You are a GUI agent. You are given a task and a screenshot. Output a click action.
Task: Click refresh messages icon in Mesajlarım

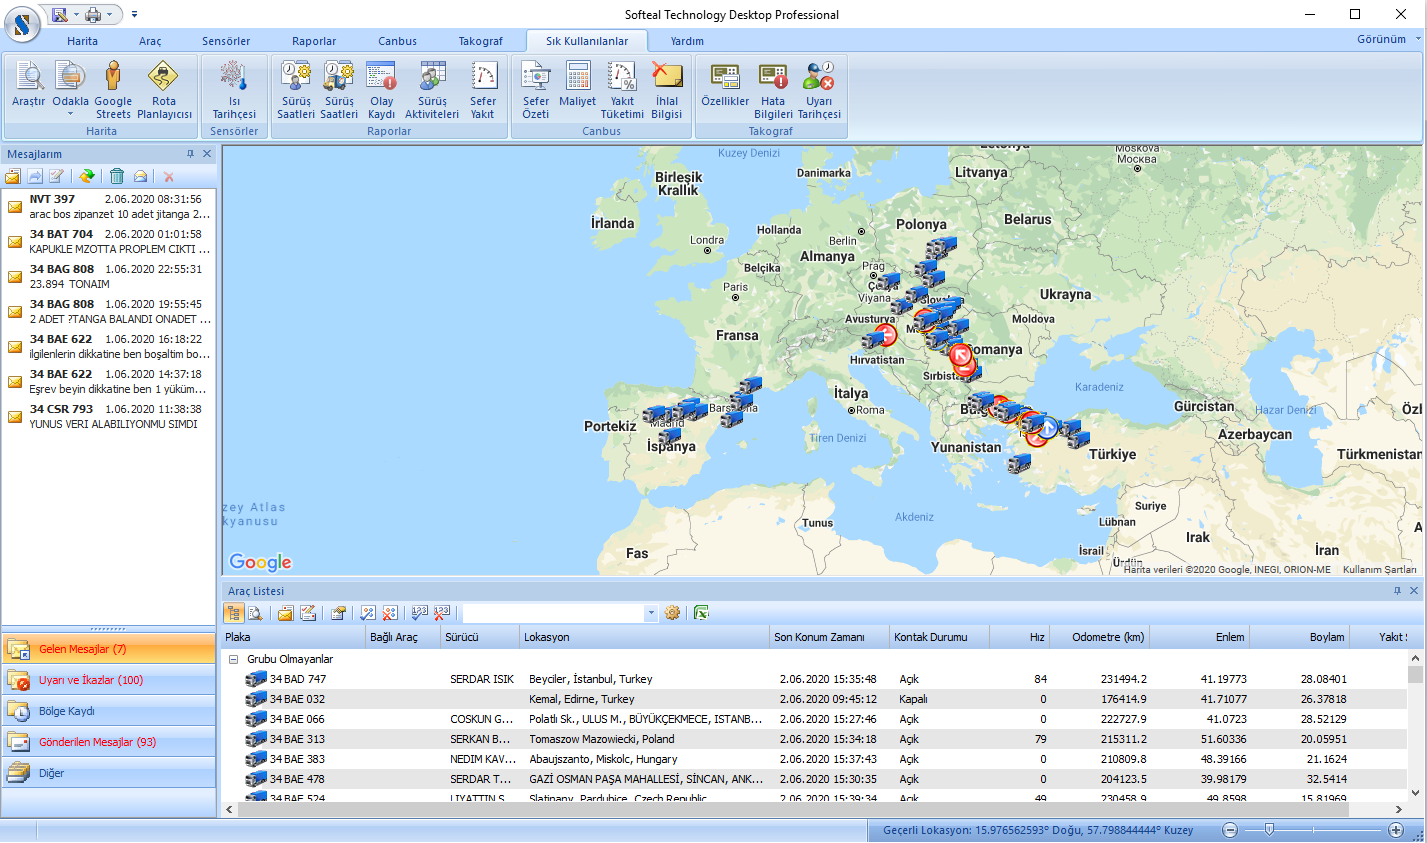(x=87, y=176)
